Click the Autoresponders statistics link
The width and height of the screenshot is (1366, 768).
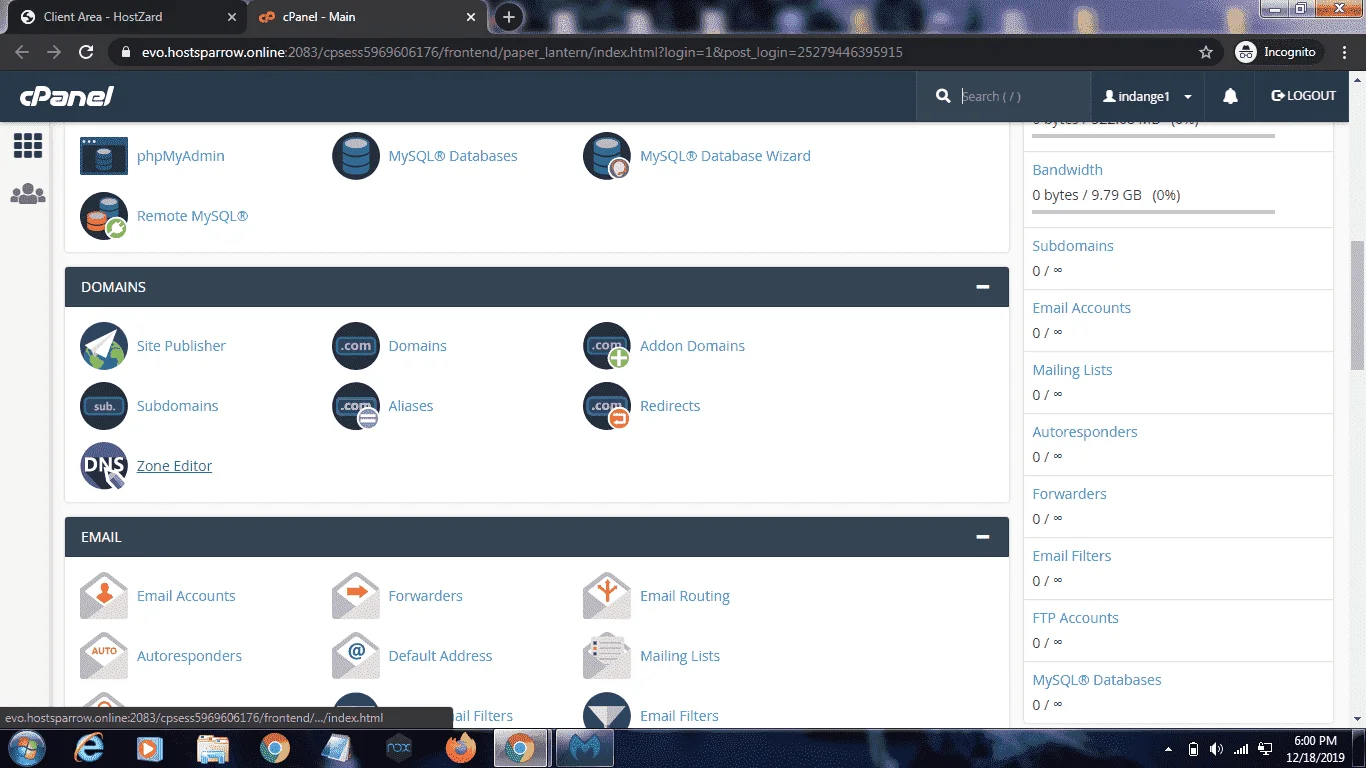[x=1085, y=432]
